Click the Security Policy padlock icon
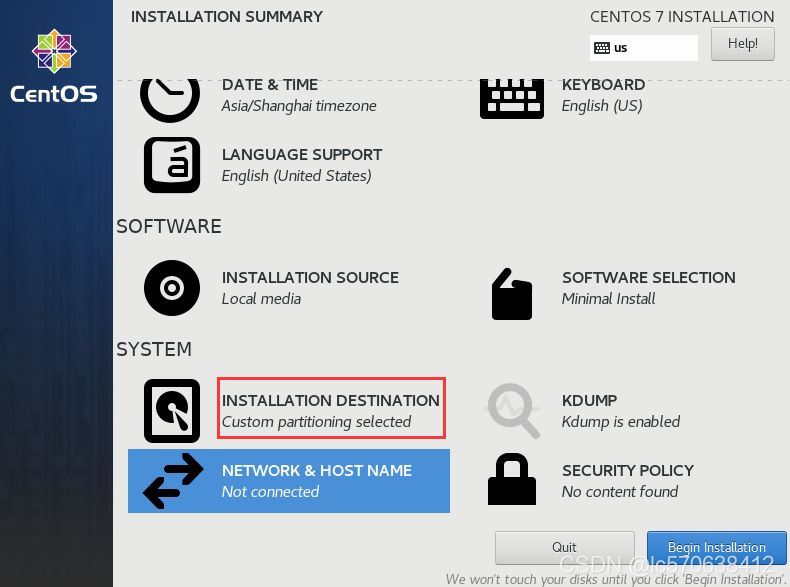 [x=512, y=479]
